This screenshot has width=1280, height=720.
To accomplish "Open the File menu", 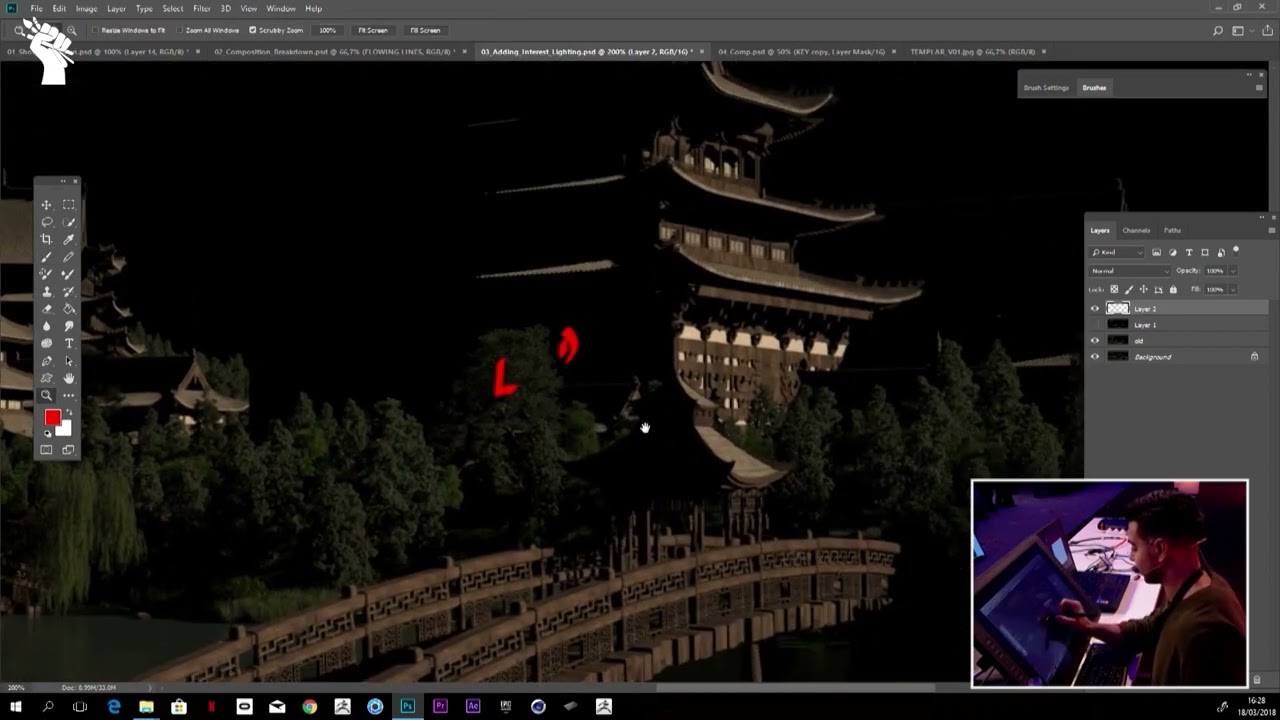I will click(x=36, y=8).
